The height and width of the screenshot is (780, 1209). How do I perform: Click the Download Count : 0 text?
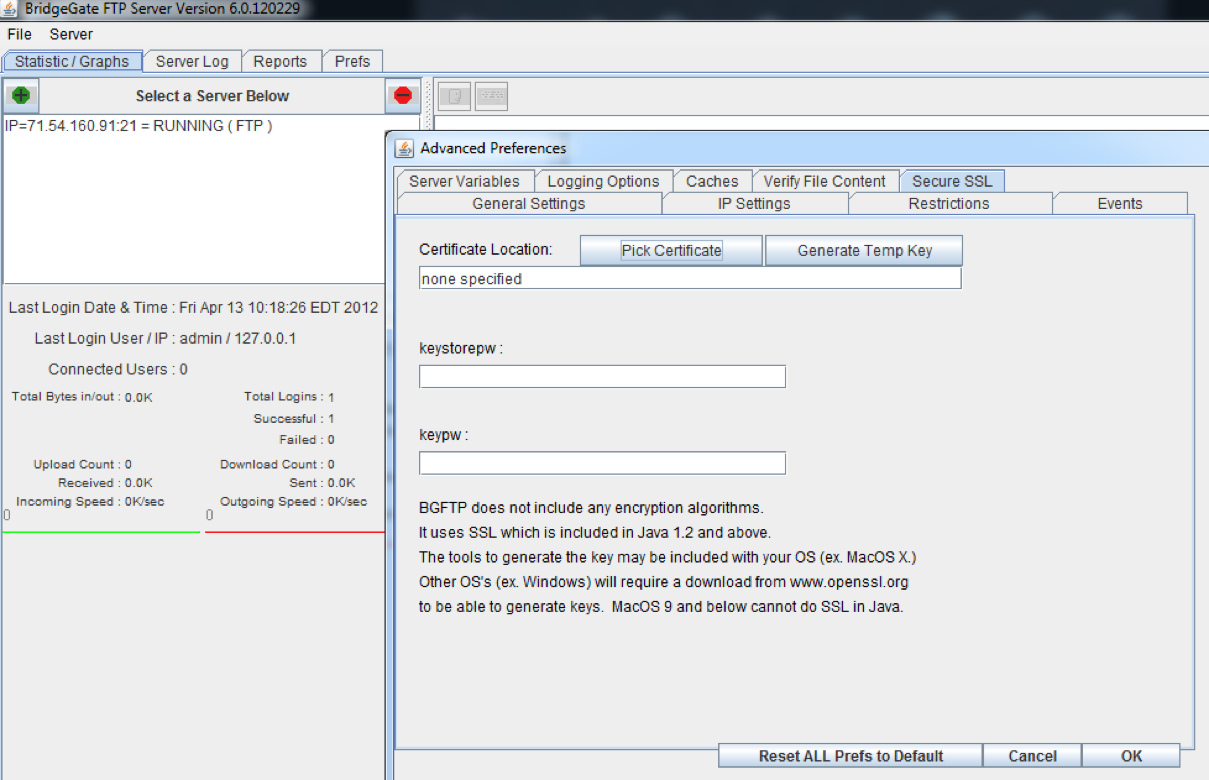(x=277, y=464)
